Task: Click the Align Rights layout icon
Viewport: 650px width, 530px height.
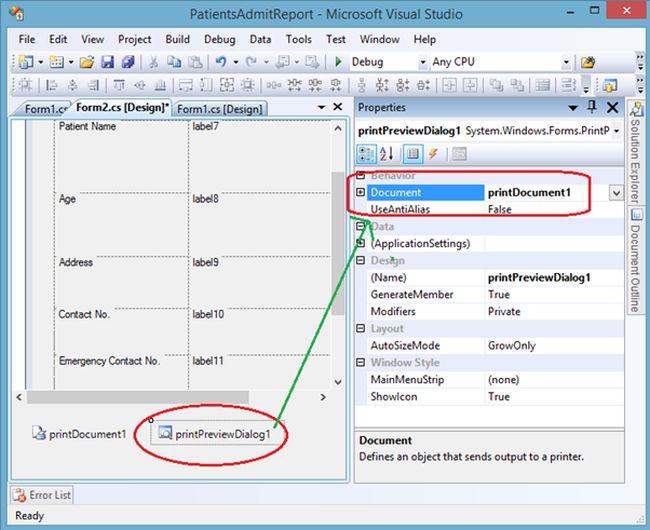Action: pyautogui.click(x=93, y=85)
